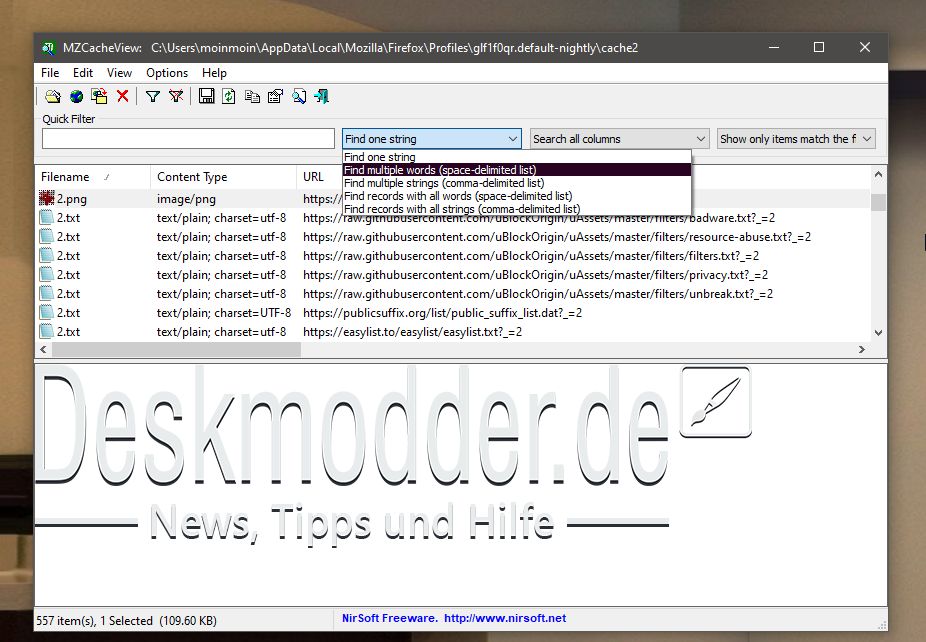Select the badware.txt URL row

point(539,218)
